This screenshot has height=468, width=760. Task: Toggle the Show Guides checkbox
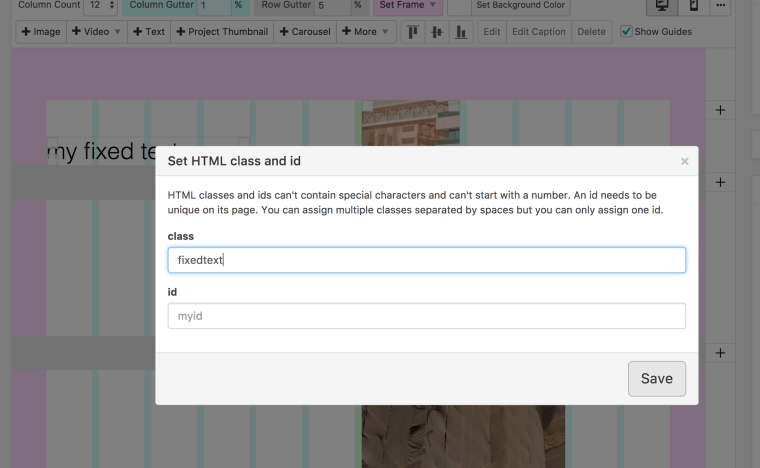(x=626, y=32)
